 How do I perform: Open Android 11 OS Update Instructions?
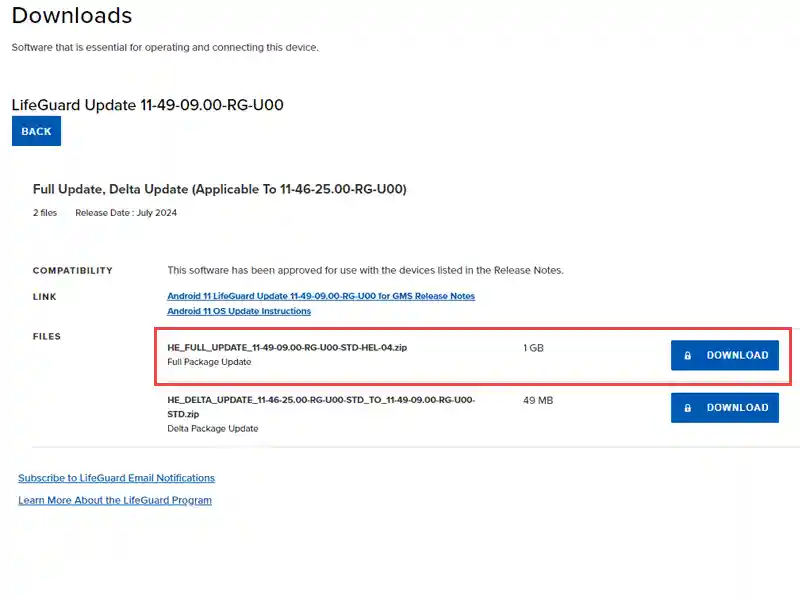pos(239,311)
